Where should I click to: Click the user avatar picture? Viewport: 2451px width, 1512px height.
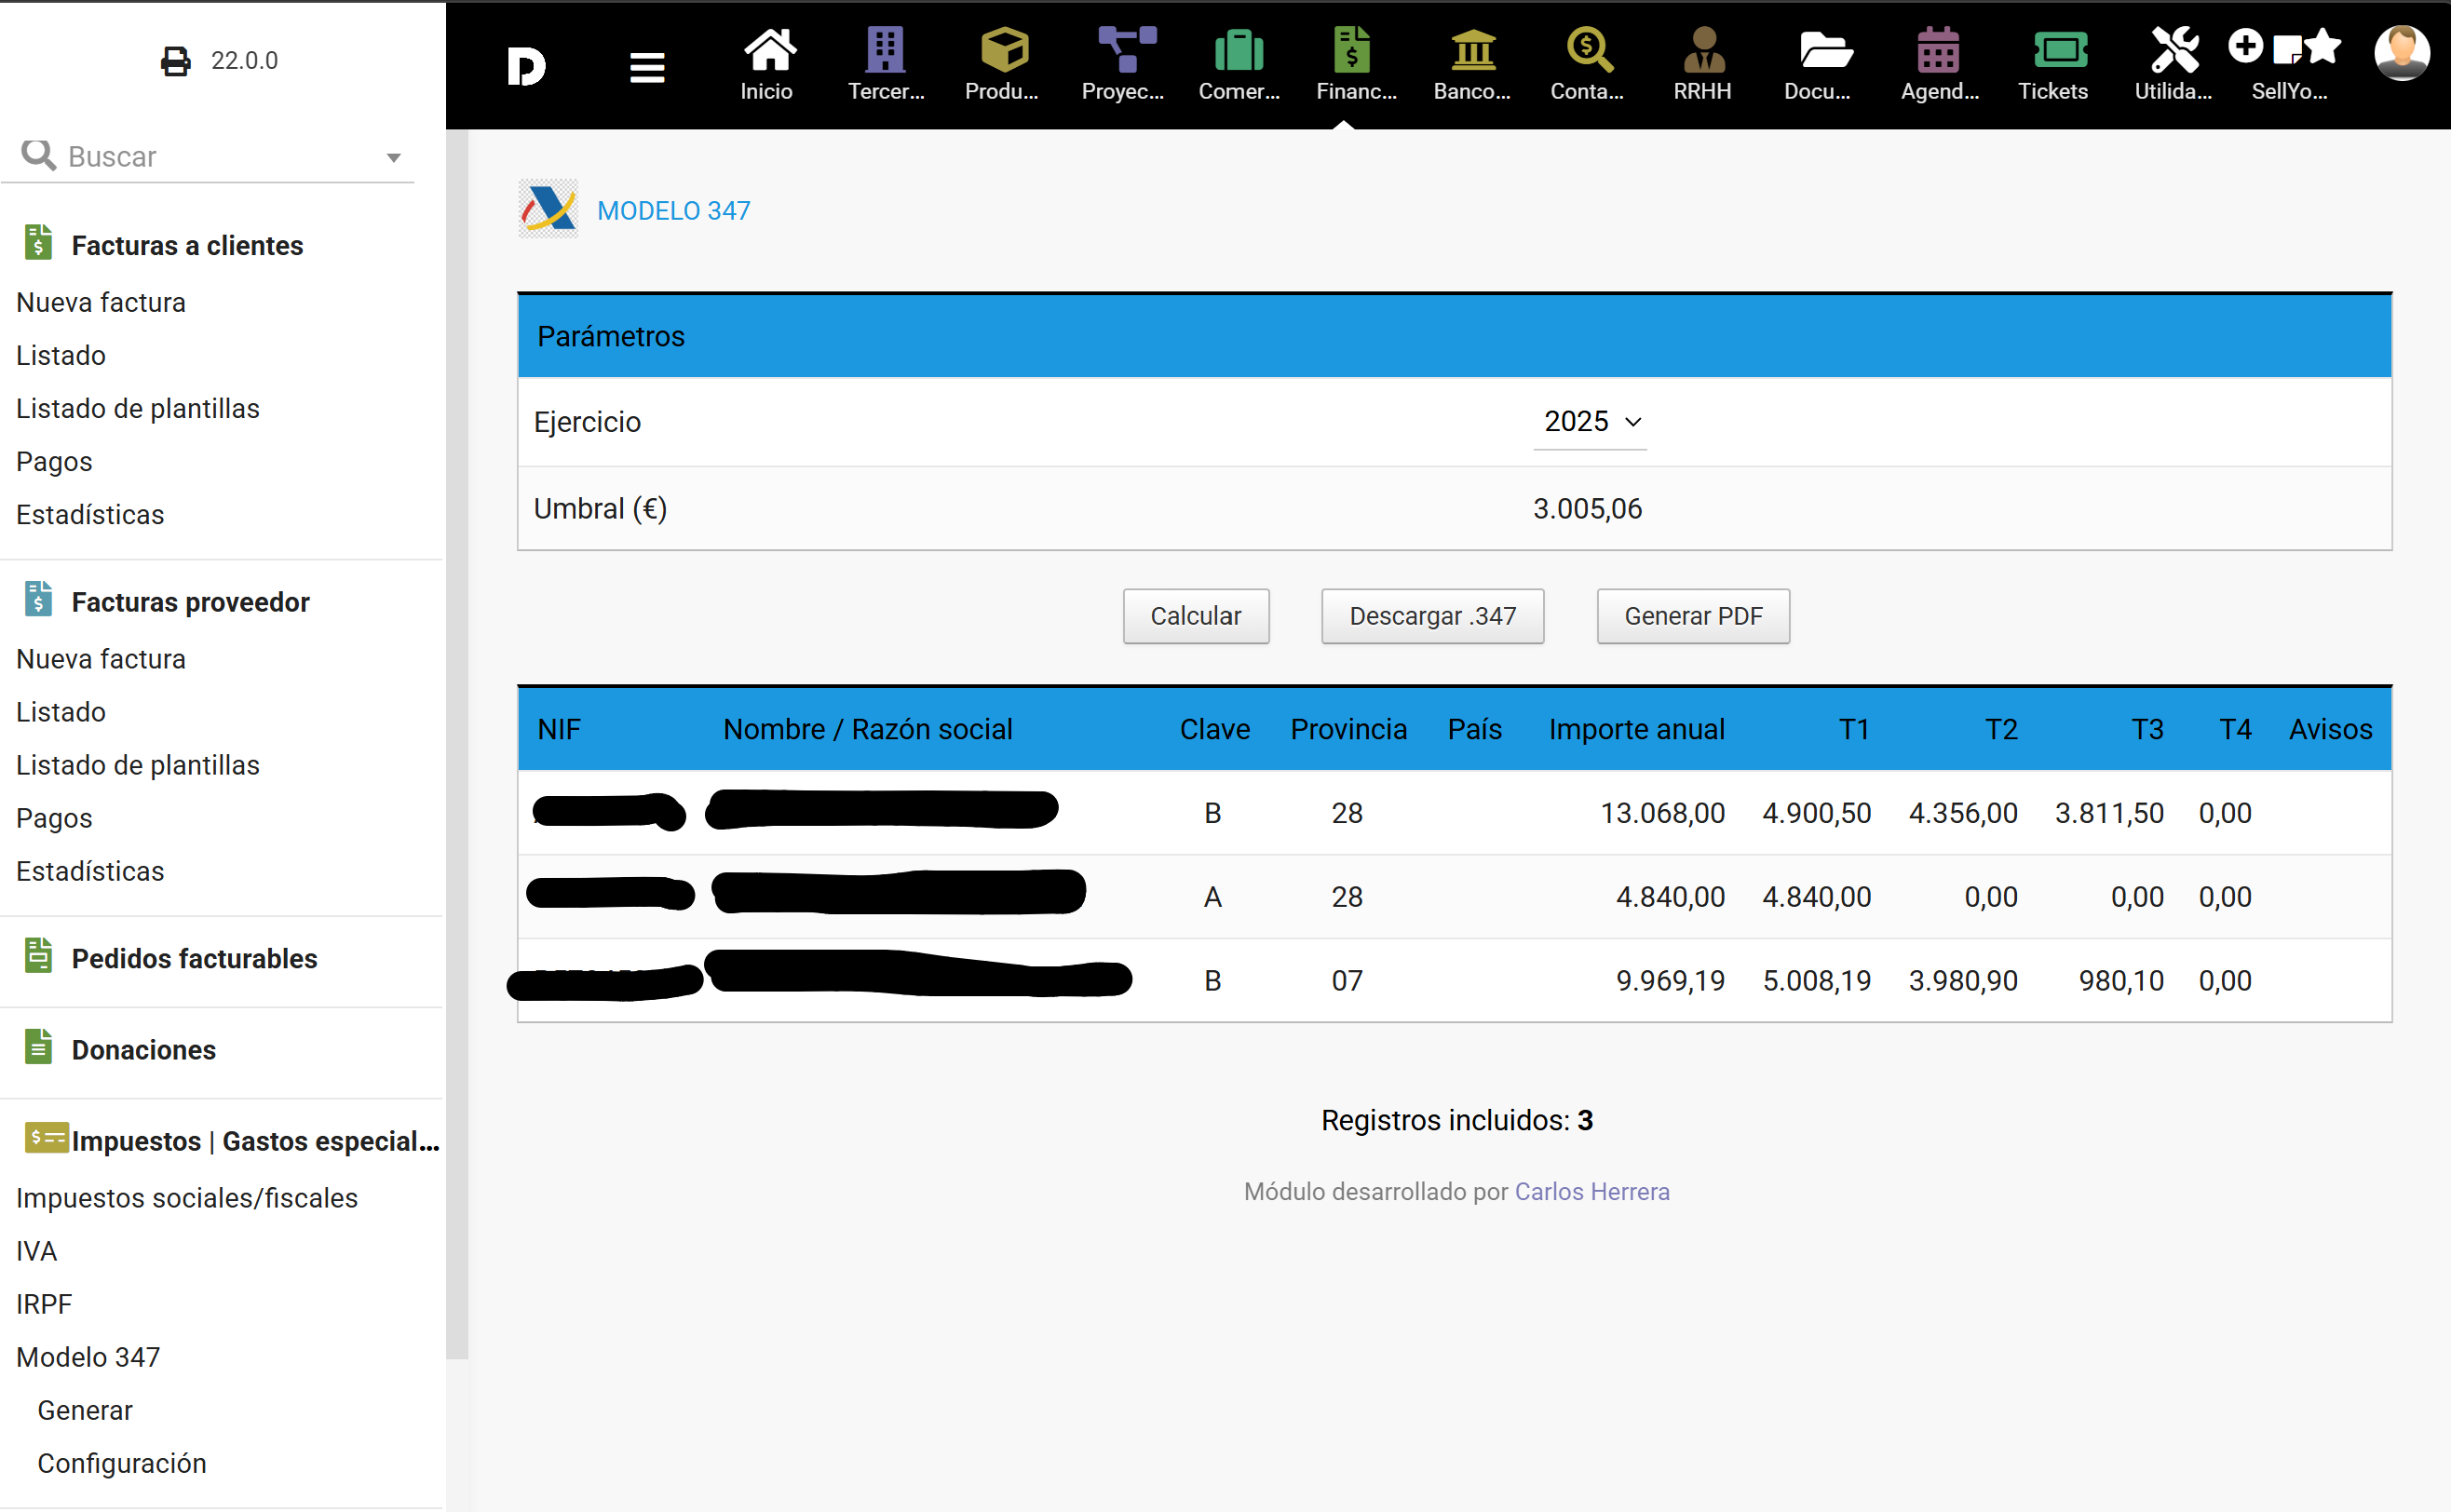pyautogui.click(x=2402, y=53)
